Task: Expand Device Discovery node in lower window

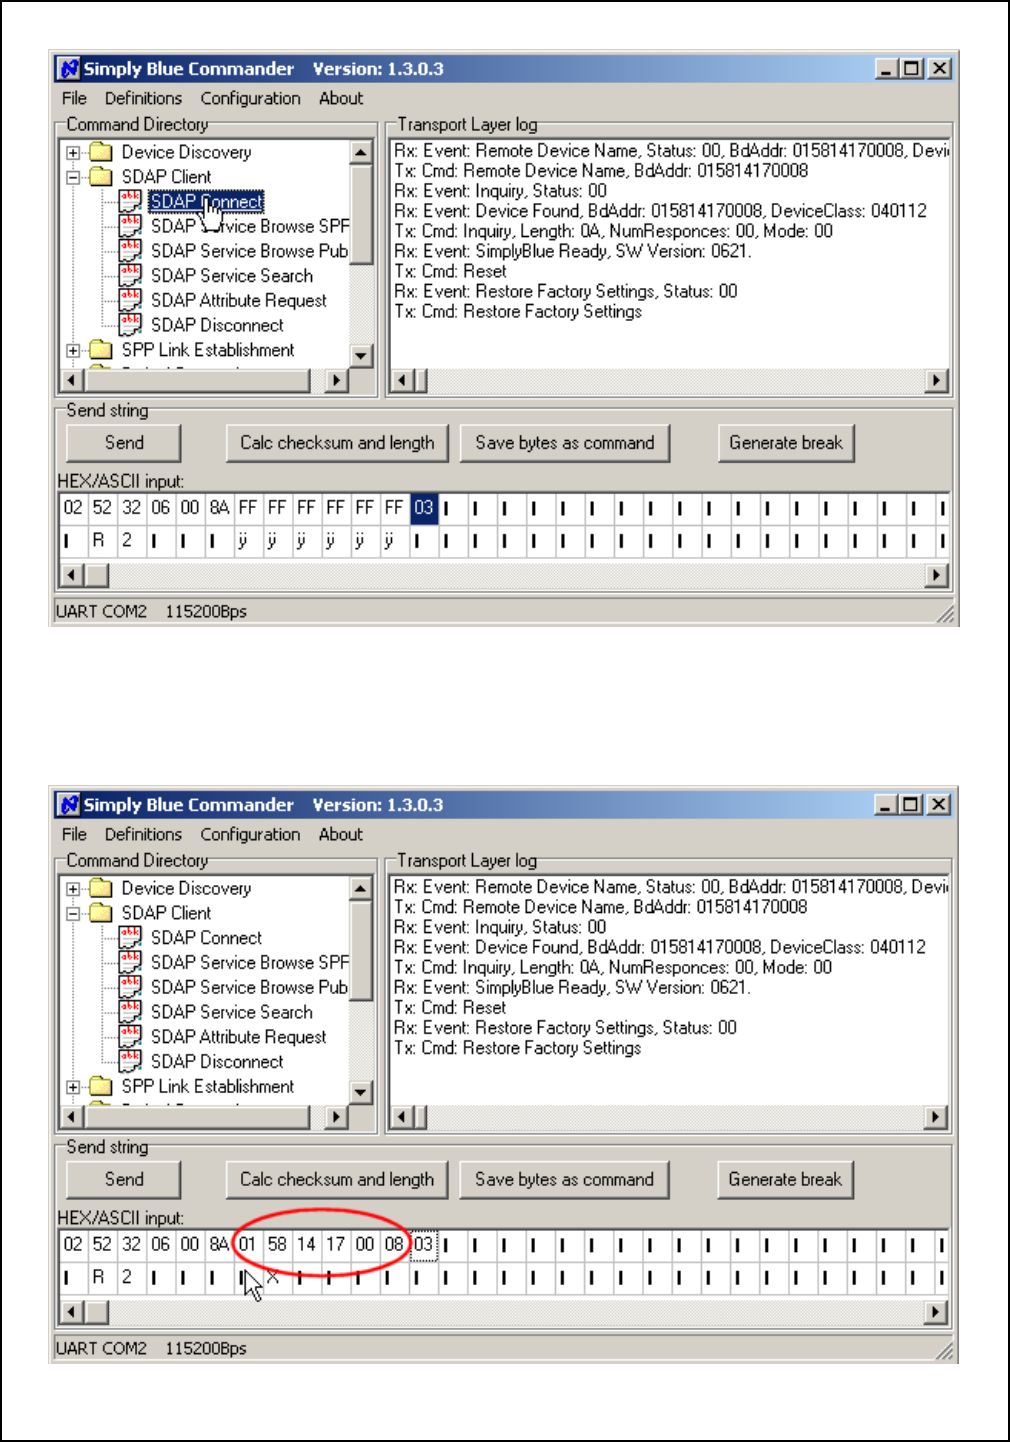Action: [x=73, y=889]
